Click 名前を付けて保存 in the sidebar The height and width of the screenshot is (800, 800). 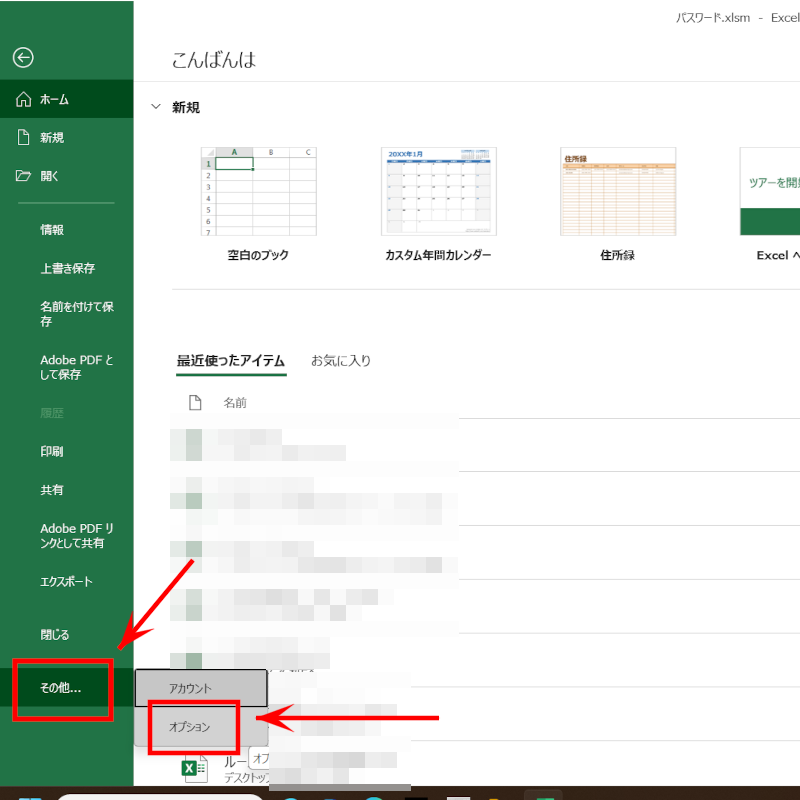pyautogui.click(x=76, y=314)
